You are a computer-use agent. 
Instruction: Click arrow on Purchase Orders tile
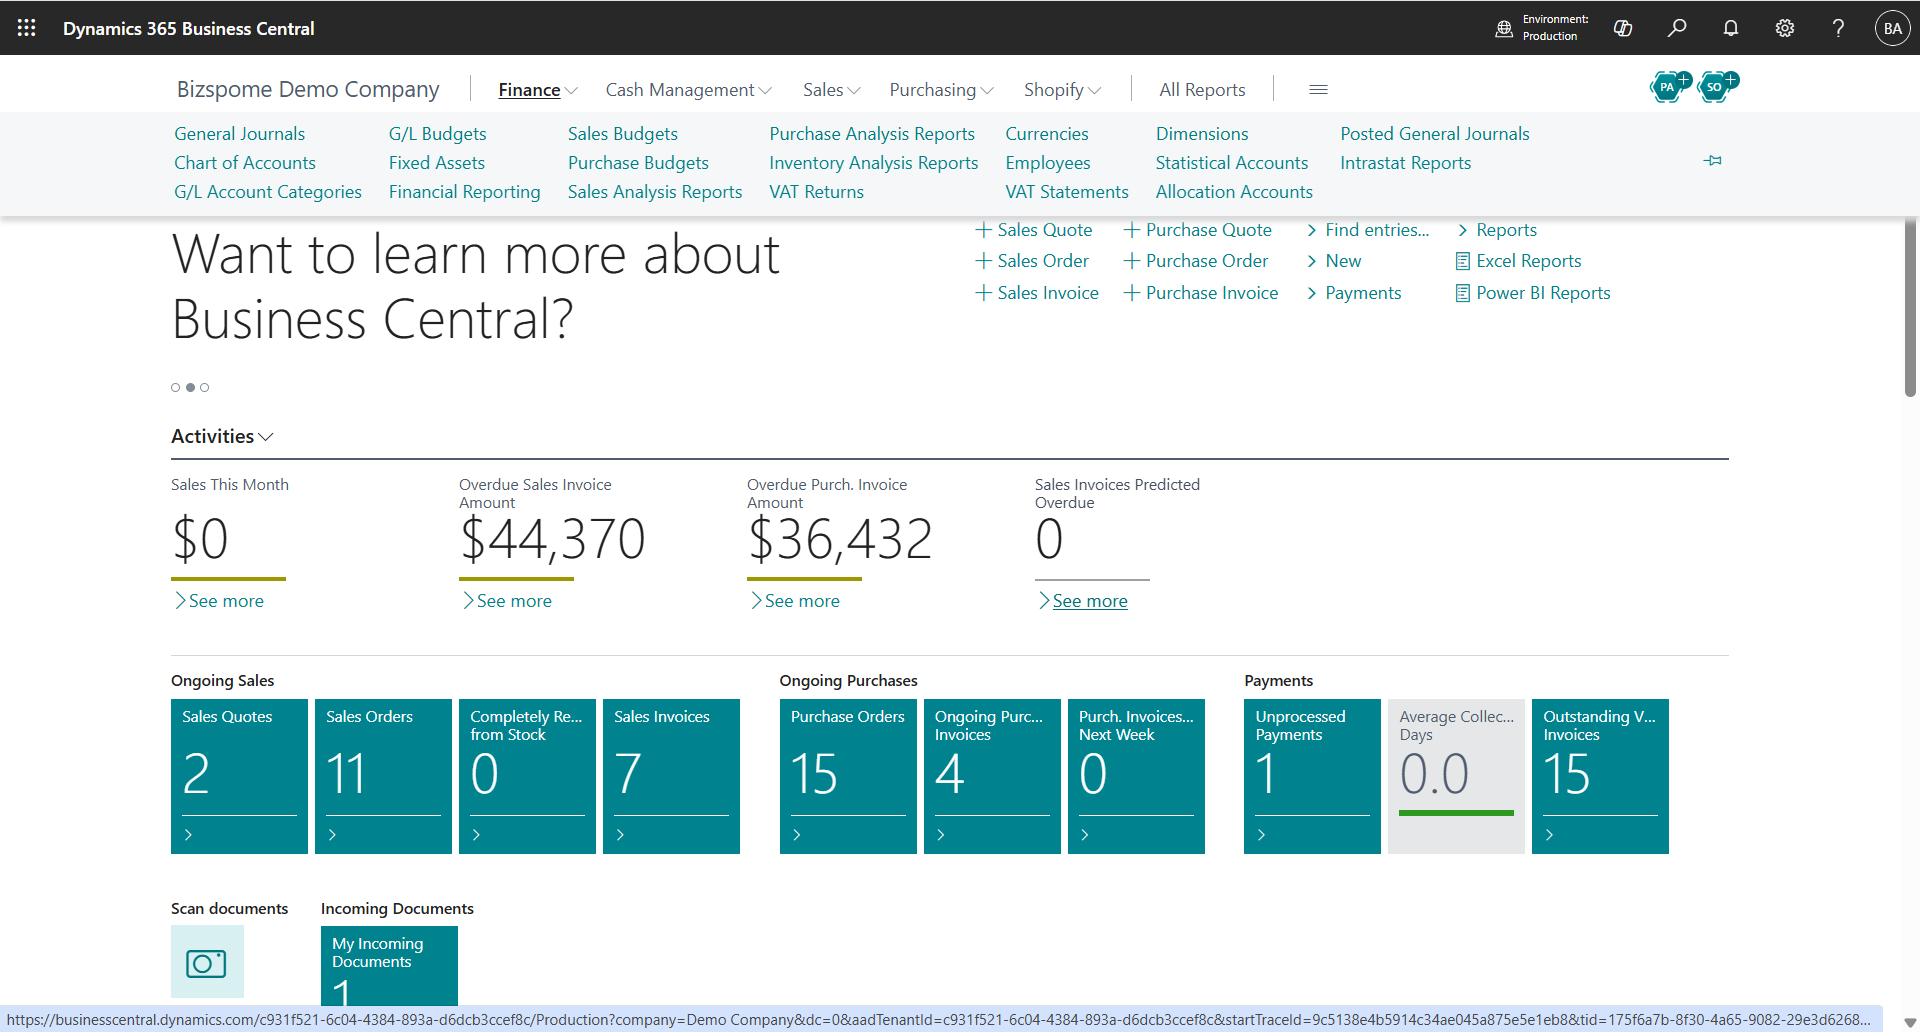coord(797,834)
